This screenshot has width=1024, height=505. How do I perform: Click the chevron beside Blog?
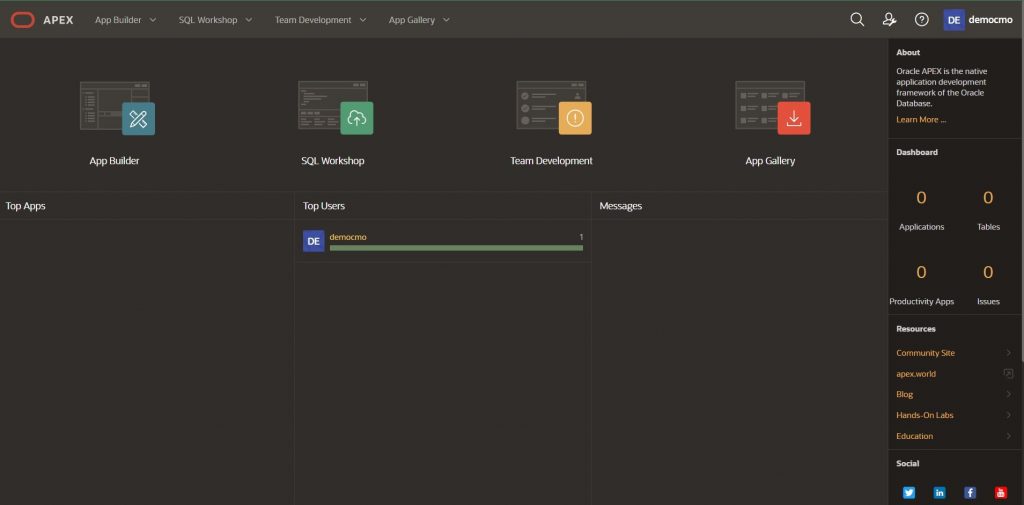point(1008,395)
